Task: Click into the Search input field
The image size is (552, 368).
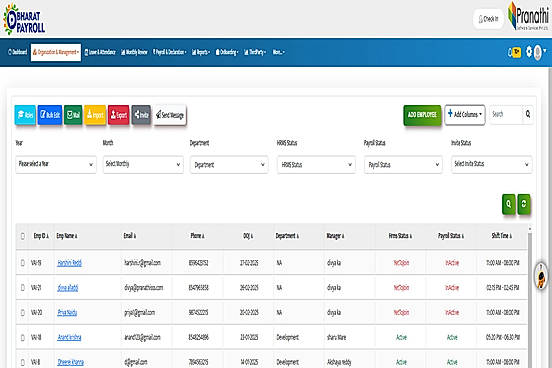Action: [506, 114]
